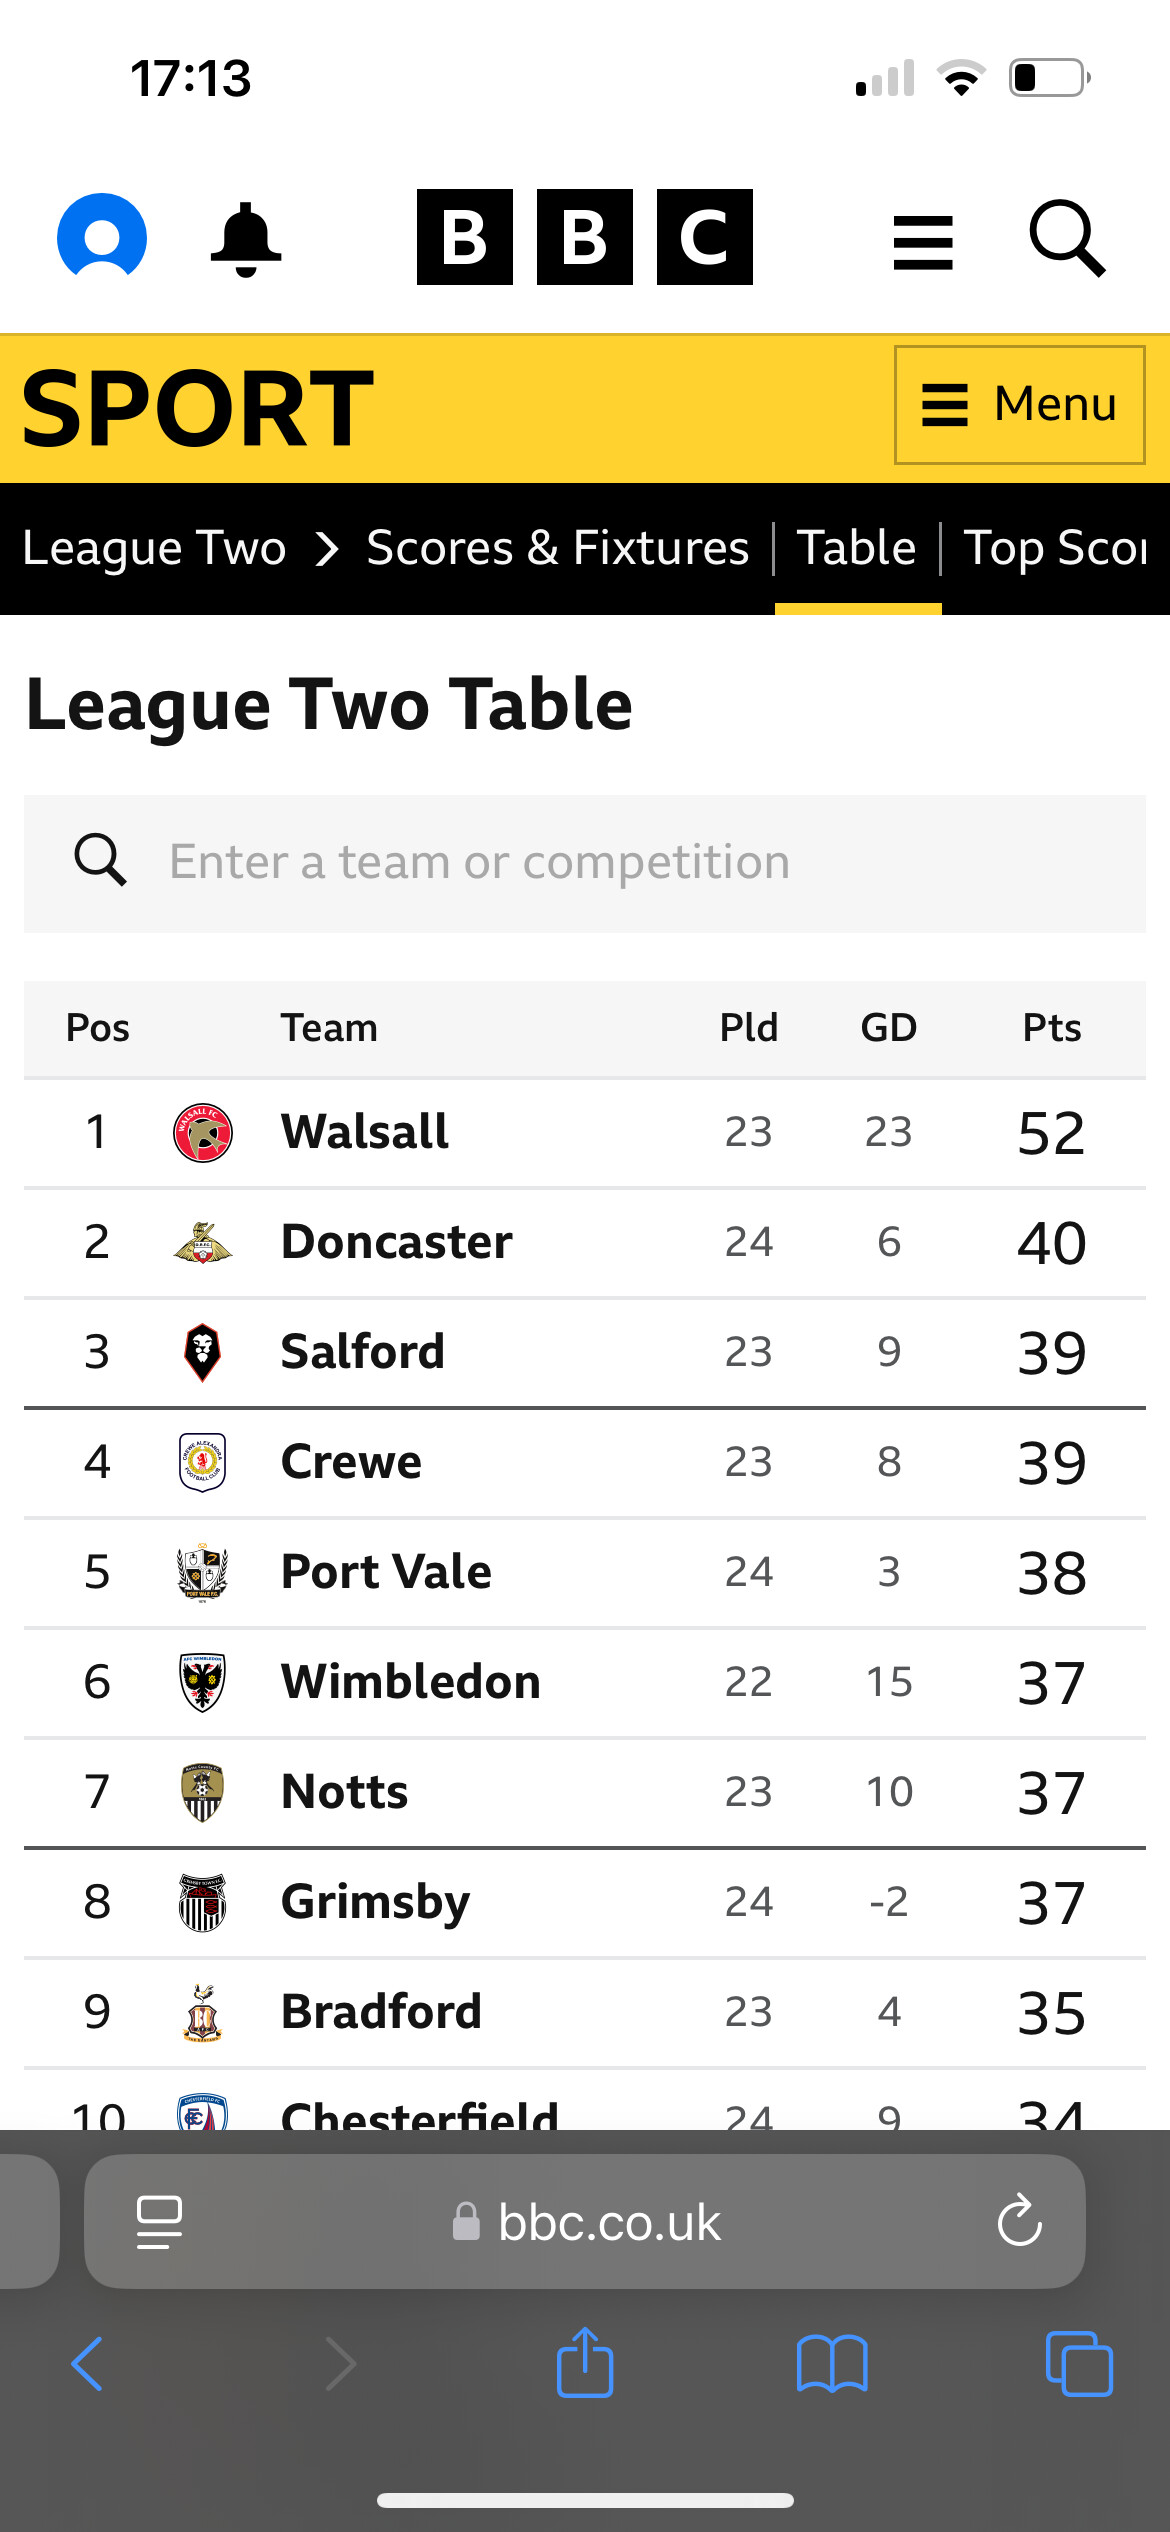This screenshot has height=2532, width=1170.
Task: Open the Wimbledon team link
Action: tap(411, 1682)
